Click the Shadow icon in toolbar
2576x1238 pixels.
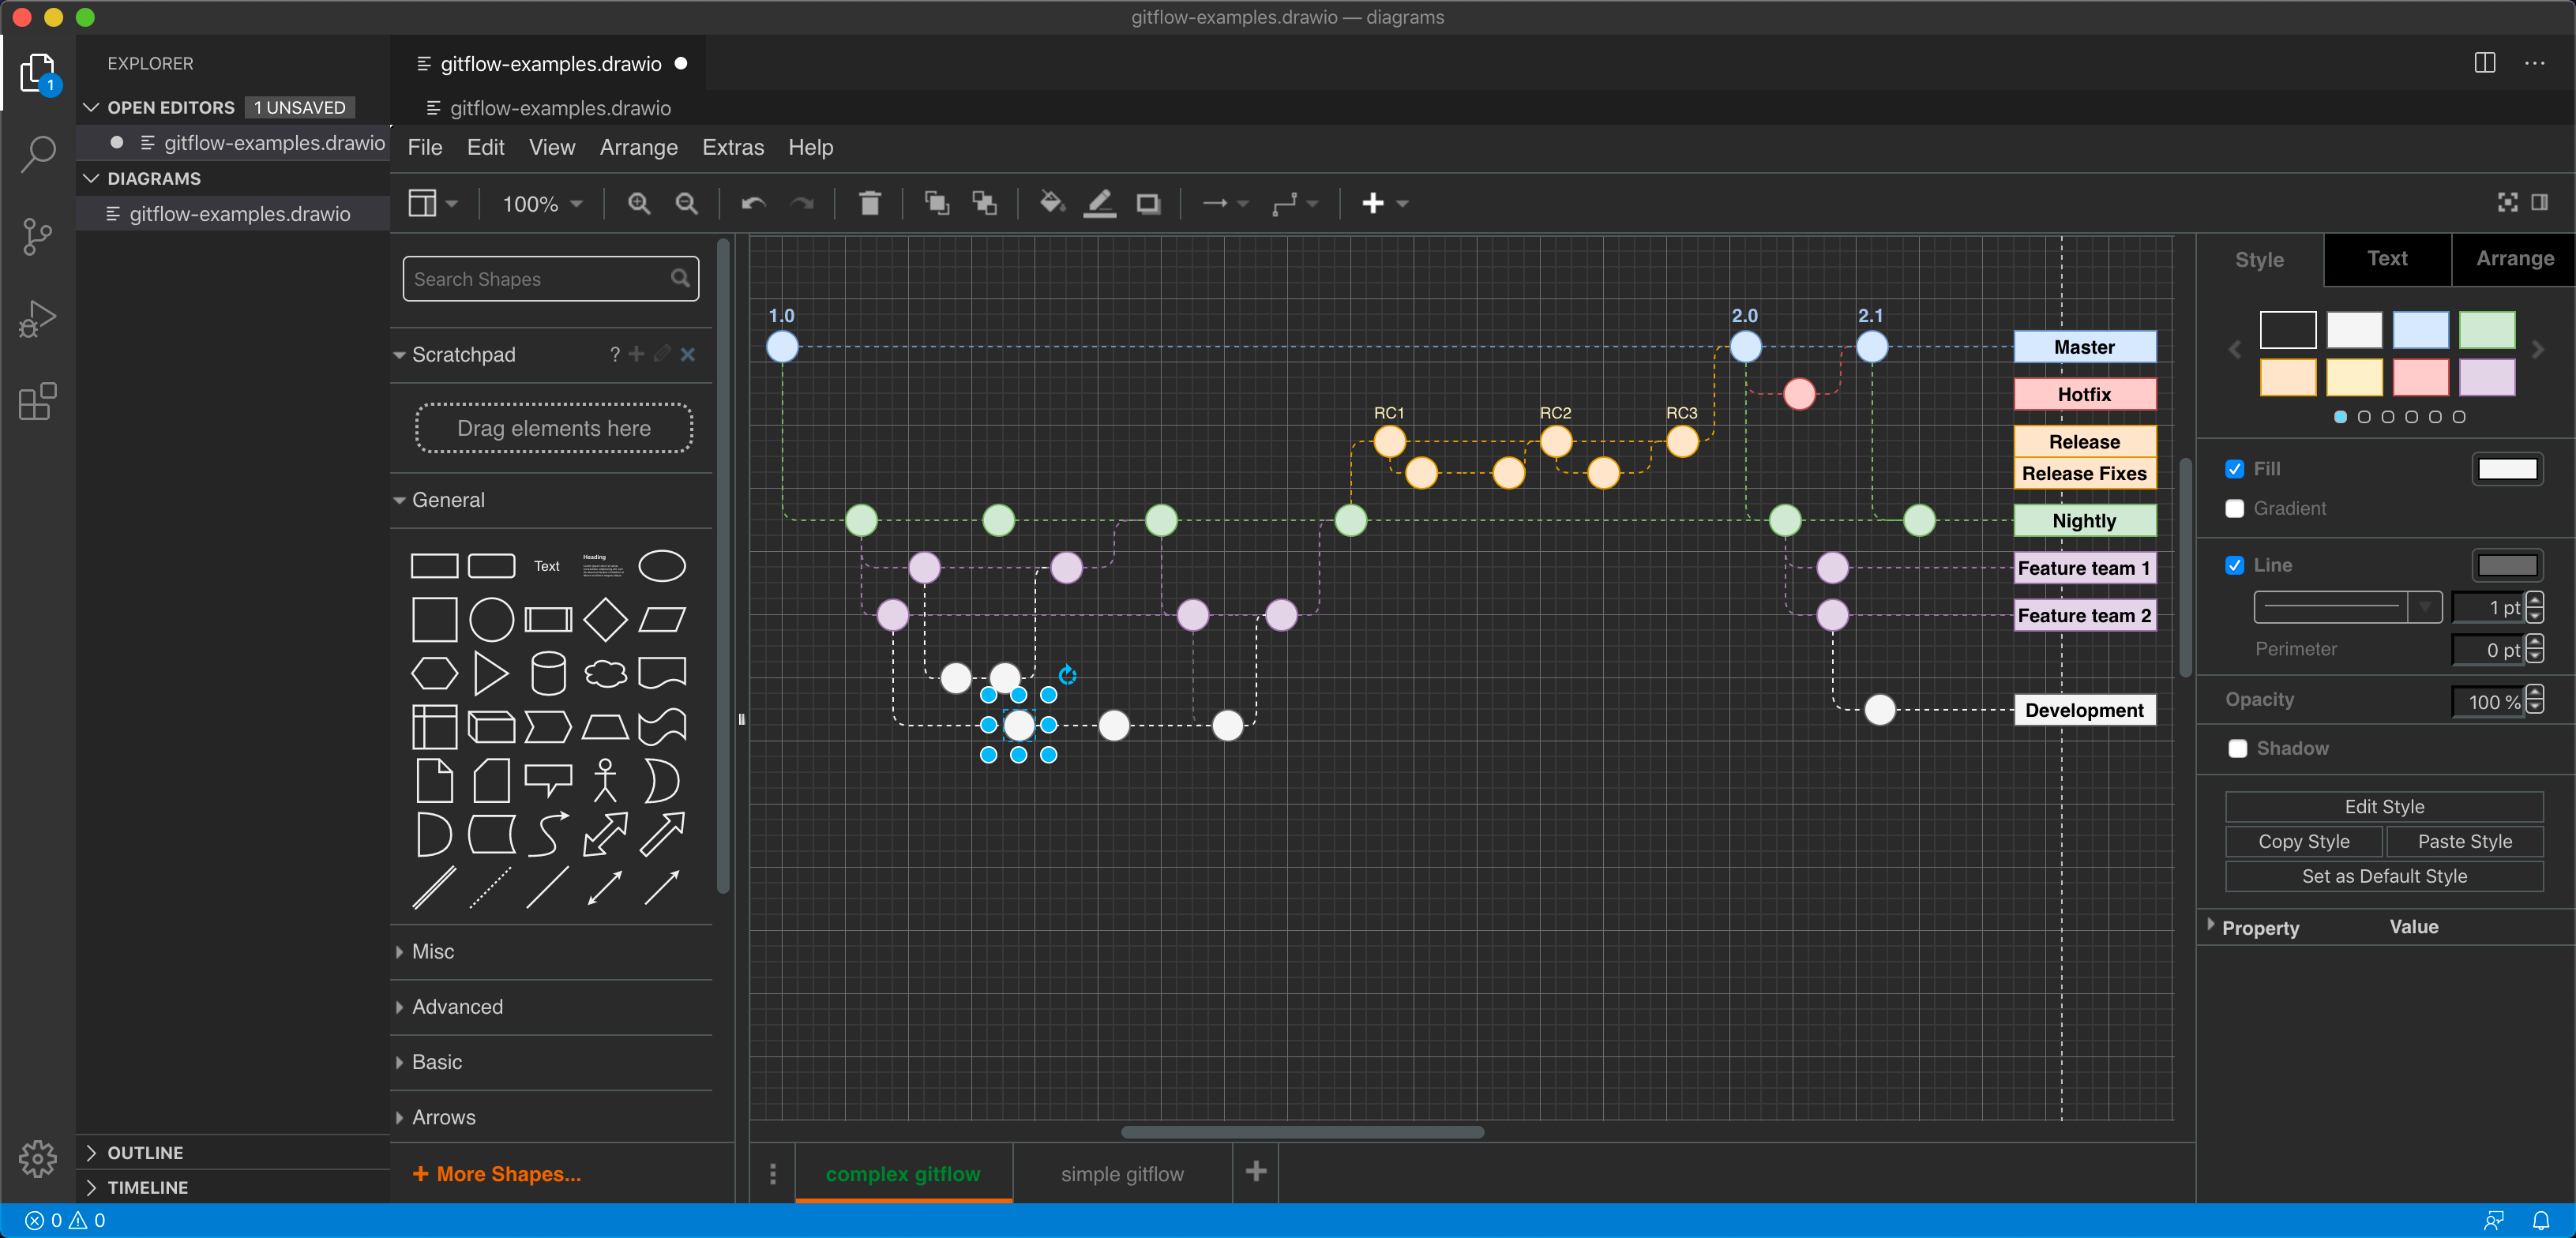coord(1148,203)
